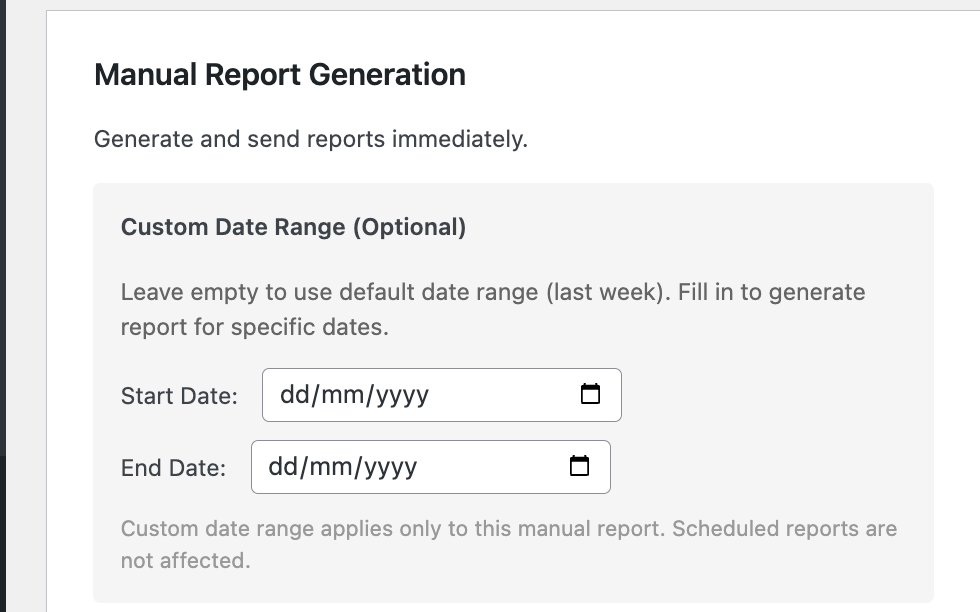980x612 pixels.
Task: Select the day segment in End Date
Action: point(283,466)
